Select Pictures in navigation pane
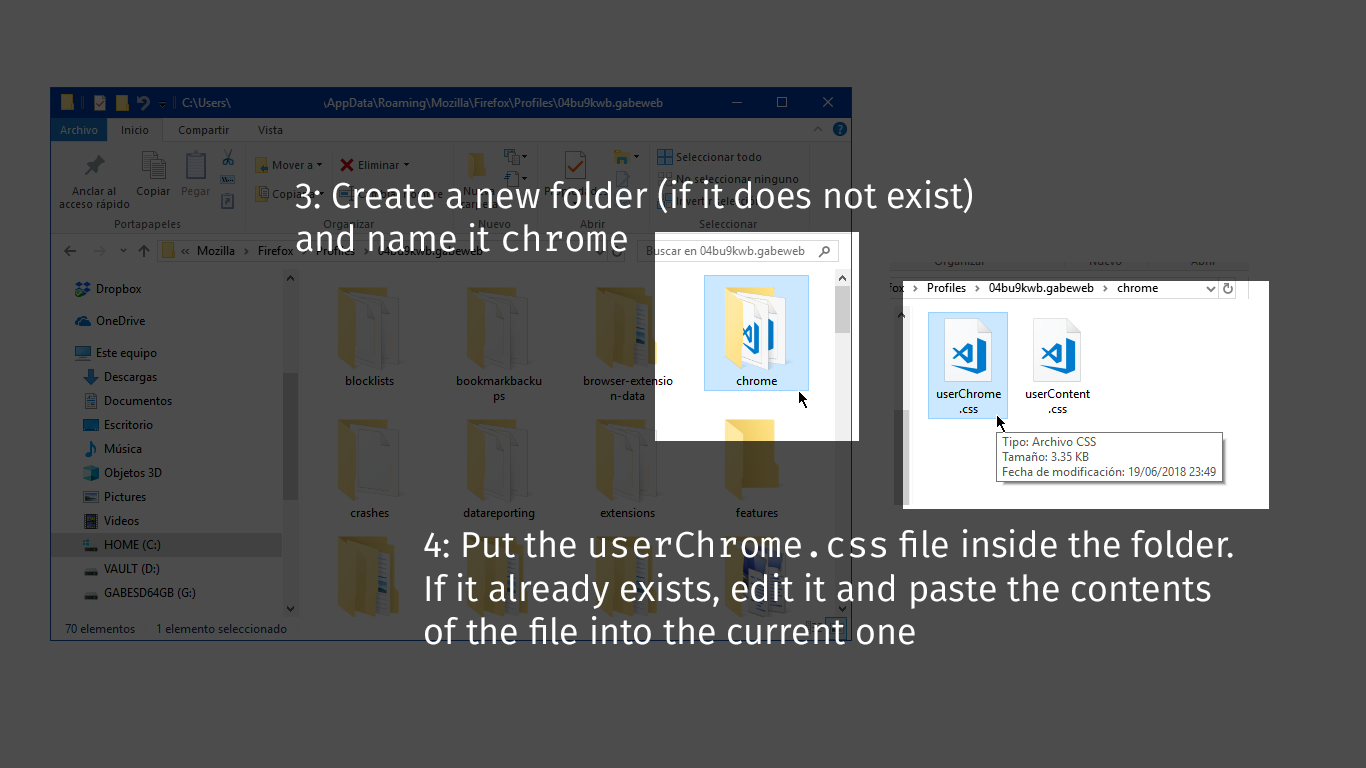 (125, 497)
